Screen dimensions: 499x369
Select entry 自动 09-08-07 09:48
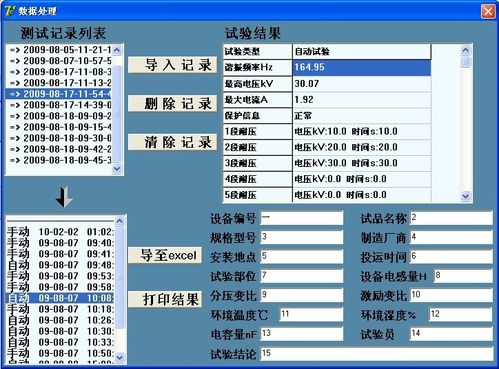tap(60, 265)
